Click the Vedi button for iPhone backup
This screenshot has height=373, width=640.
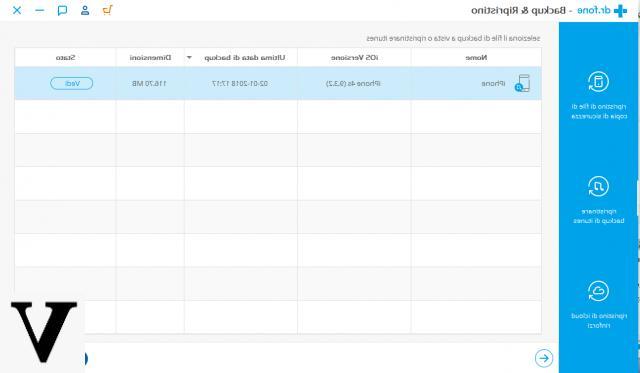71,83
